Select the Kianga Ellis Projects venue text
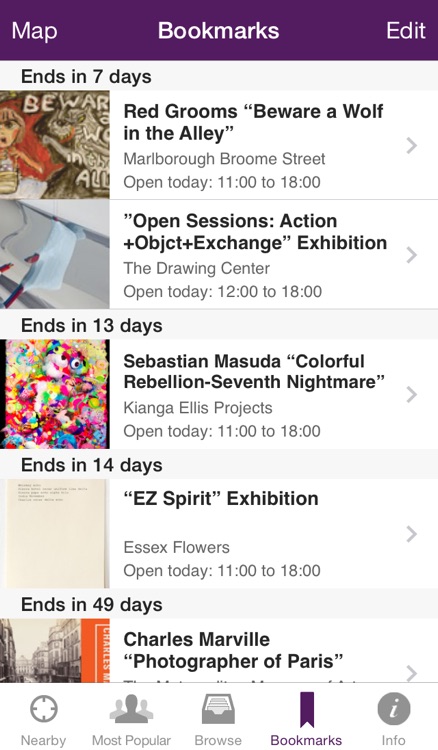 [x=198, y=408]
